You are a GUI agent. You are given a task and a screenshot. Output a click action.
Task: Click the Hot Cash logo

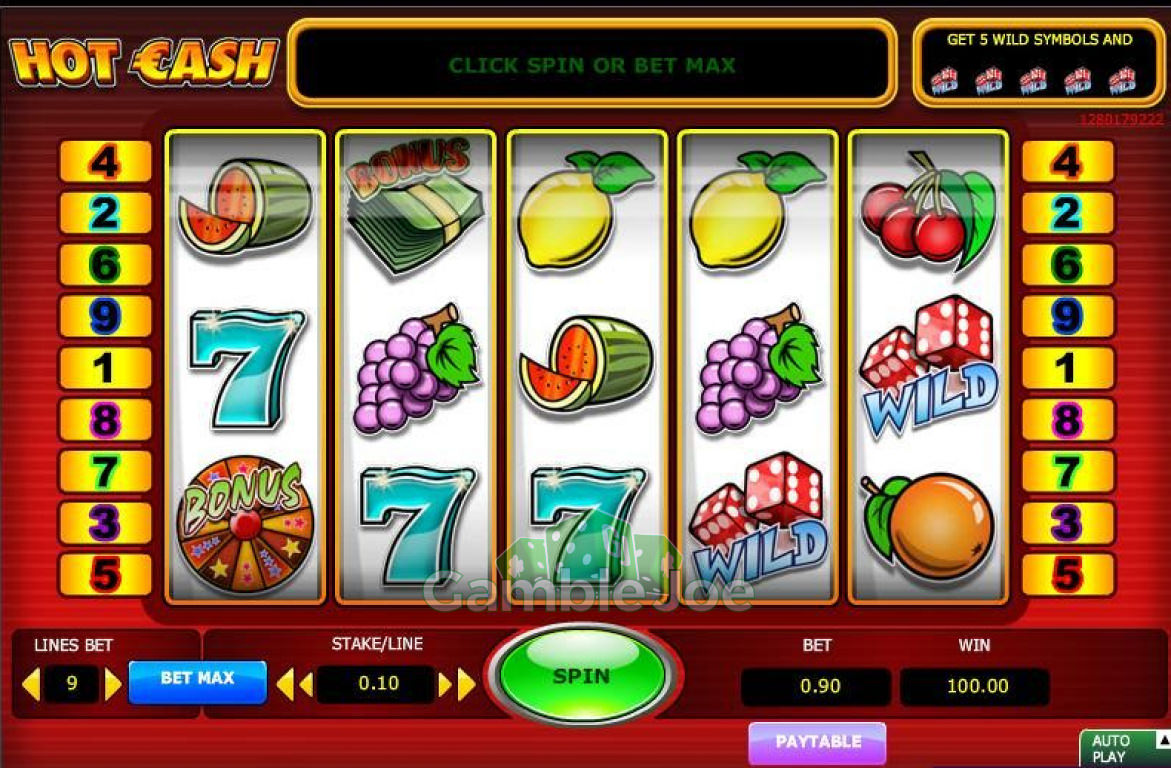click(x=144, y=61)
